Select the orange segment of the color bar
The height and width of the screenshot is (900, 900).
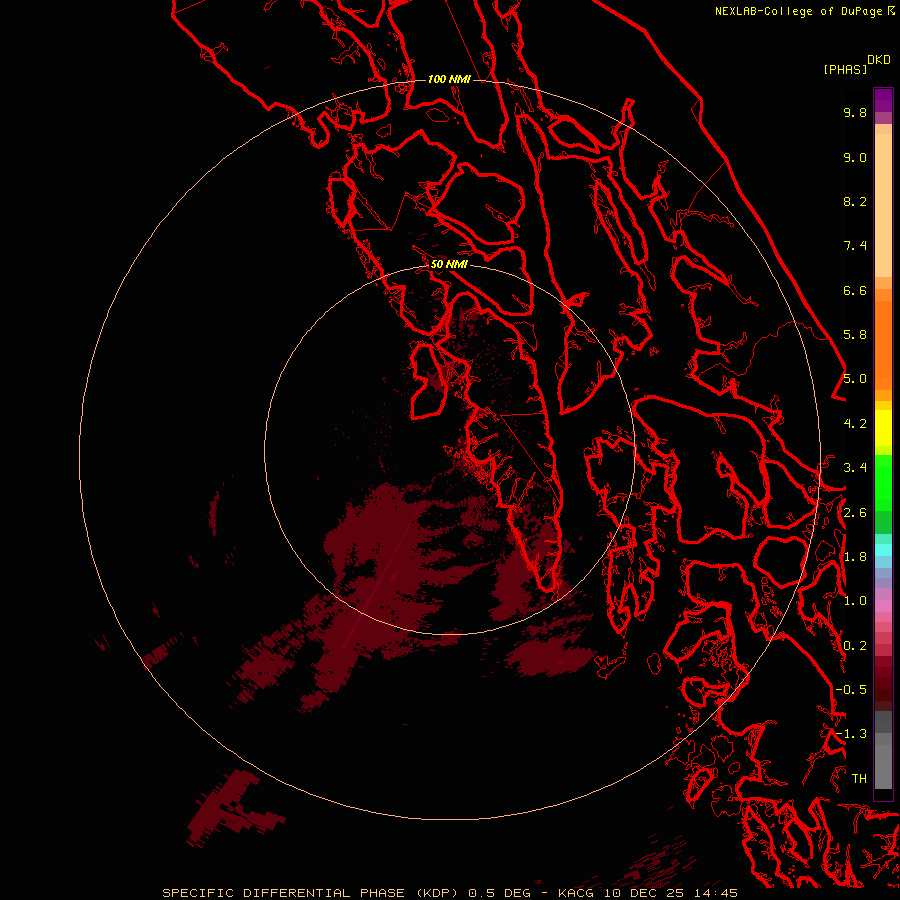(883, 345)
